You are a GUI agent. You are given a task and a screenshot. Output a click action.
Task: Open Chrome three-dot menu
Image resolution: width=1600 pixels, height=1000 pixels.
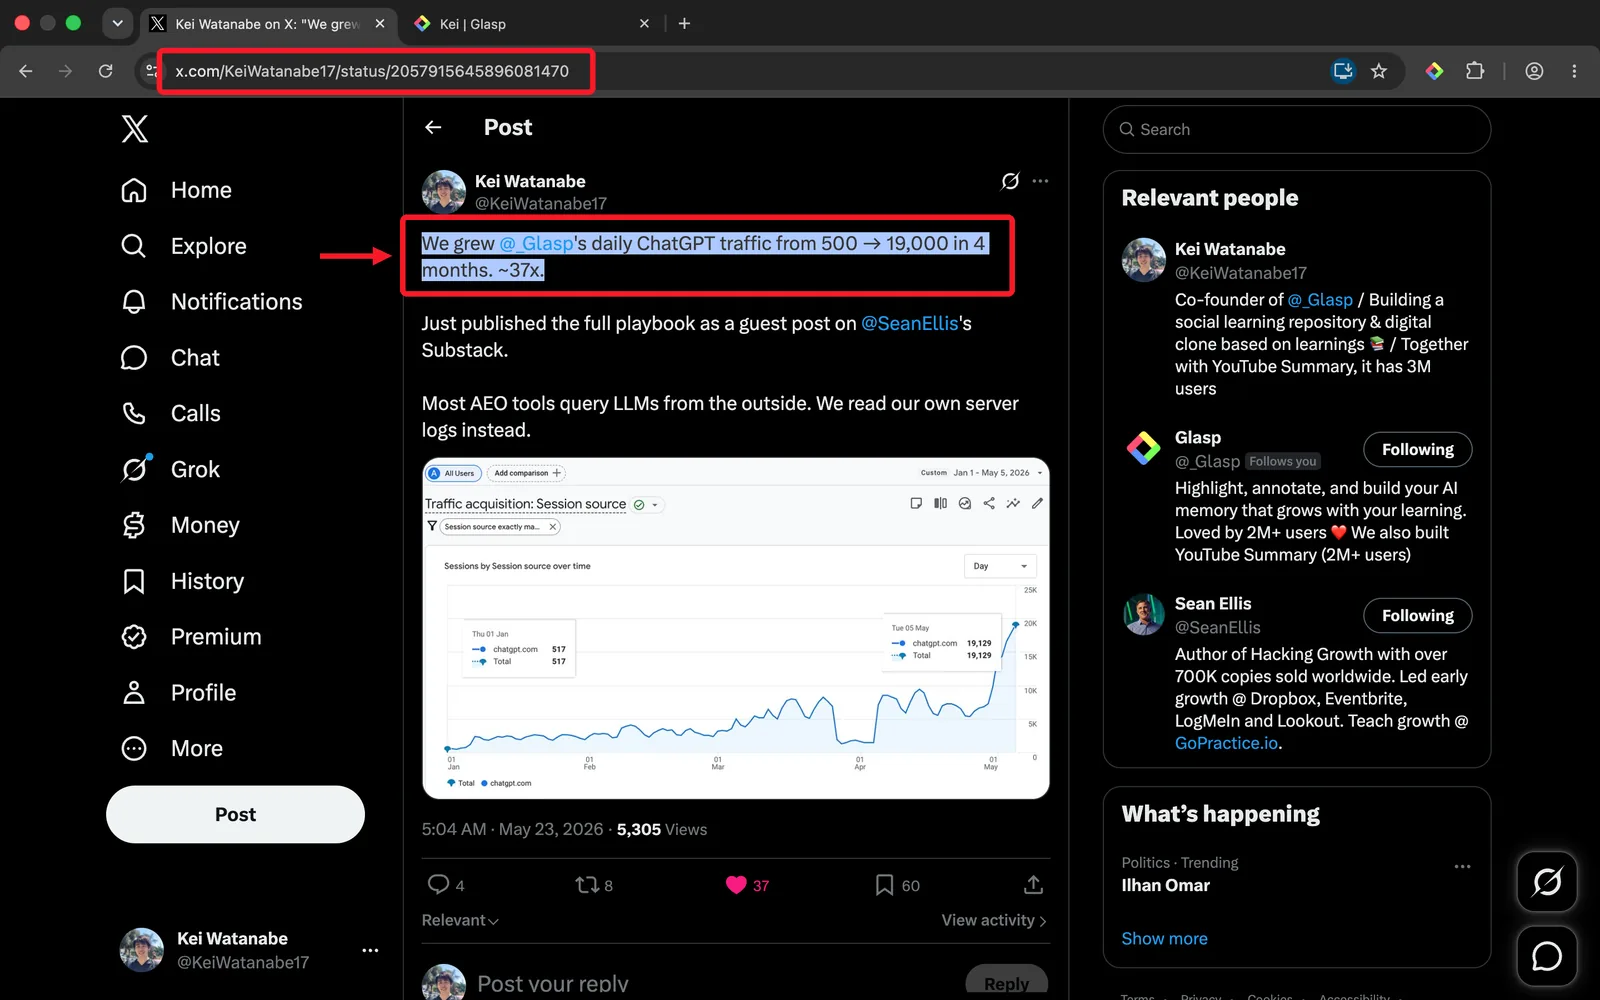(1574, 71)
